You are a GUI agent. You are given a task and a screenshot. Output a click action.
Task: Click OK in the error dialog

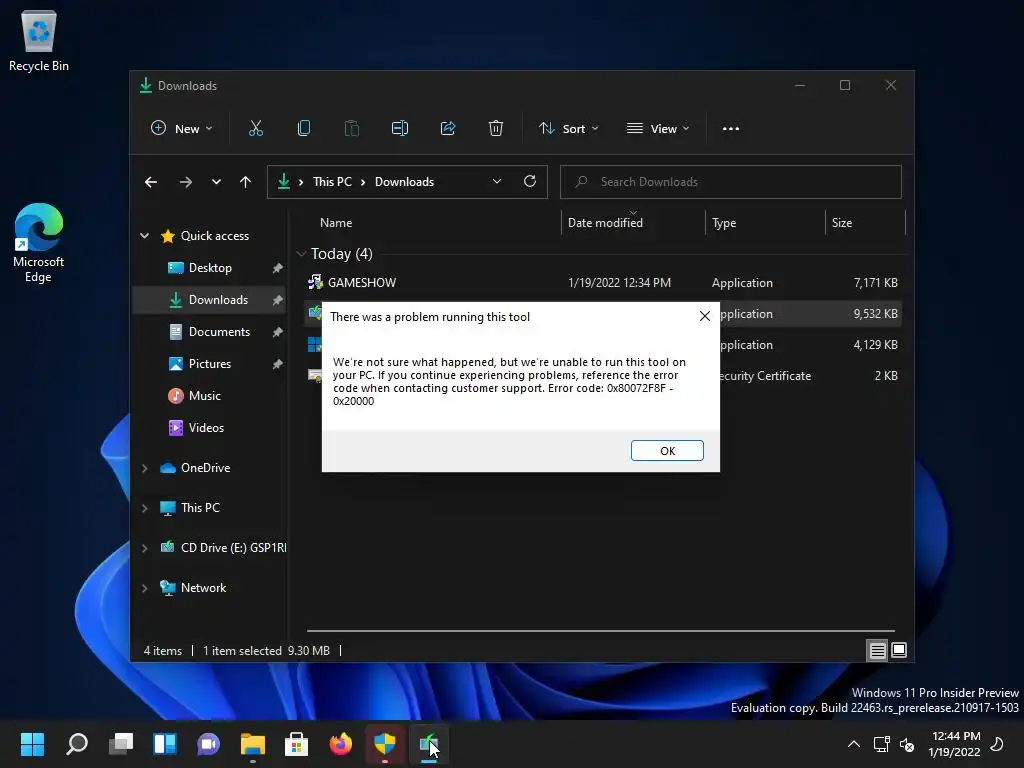pyautogui.click(x=667, y=451)
